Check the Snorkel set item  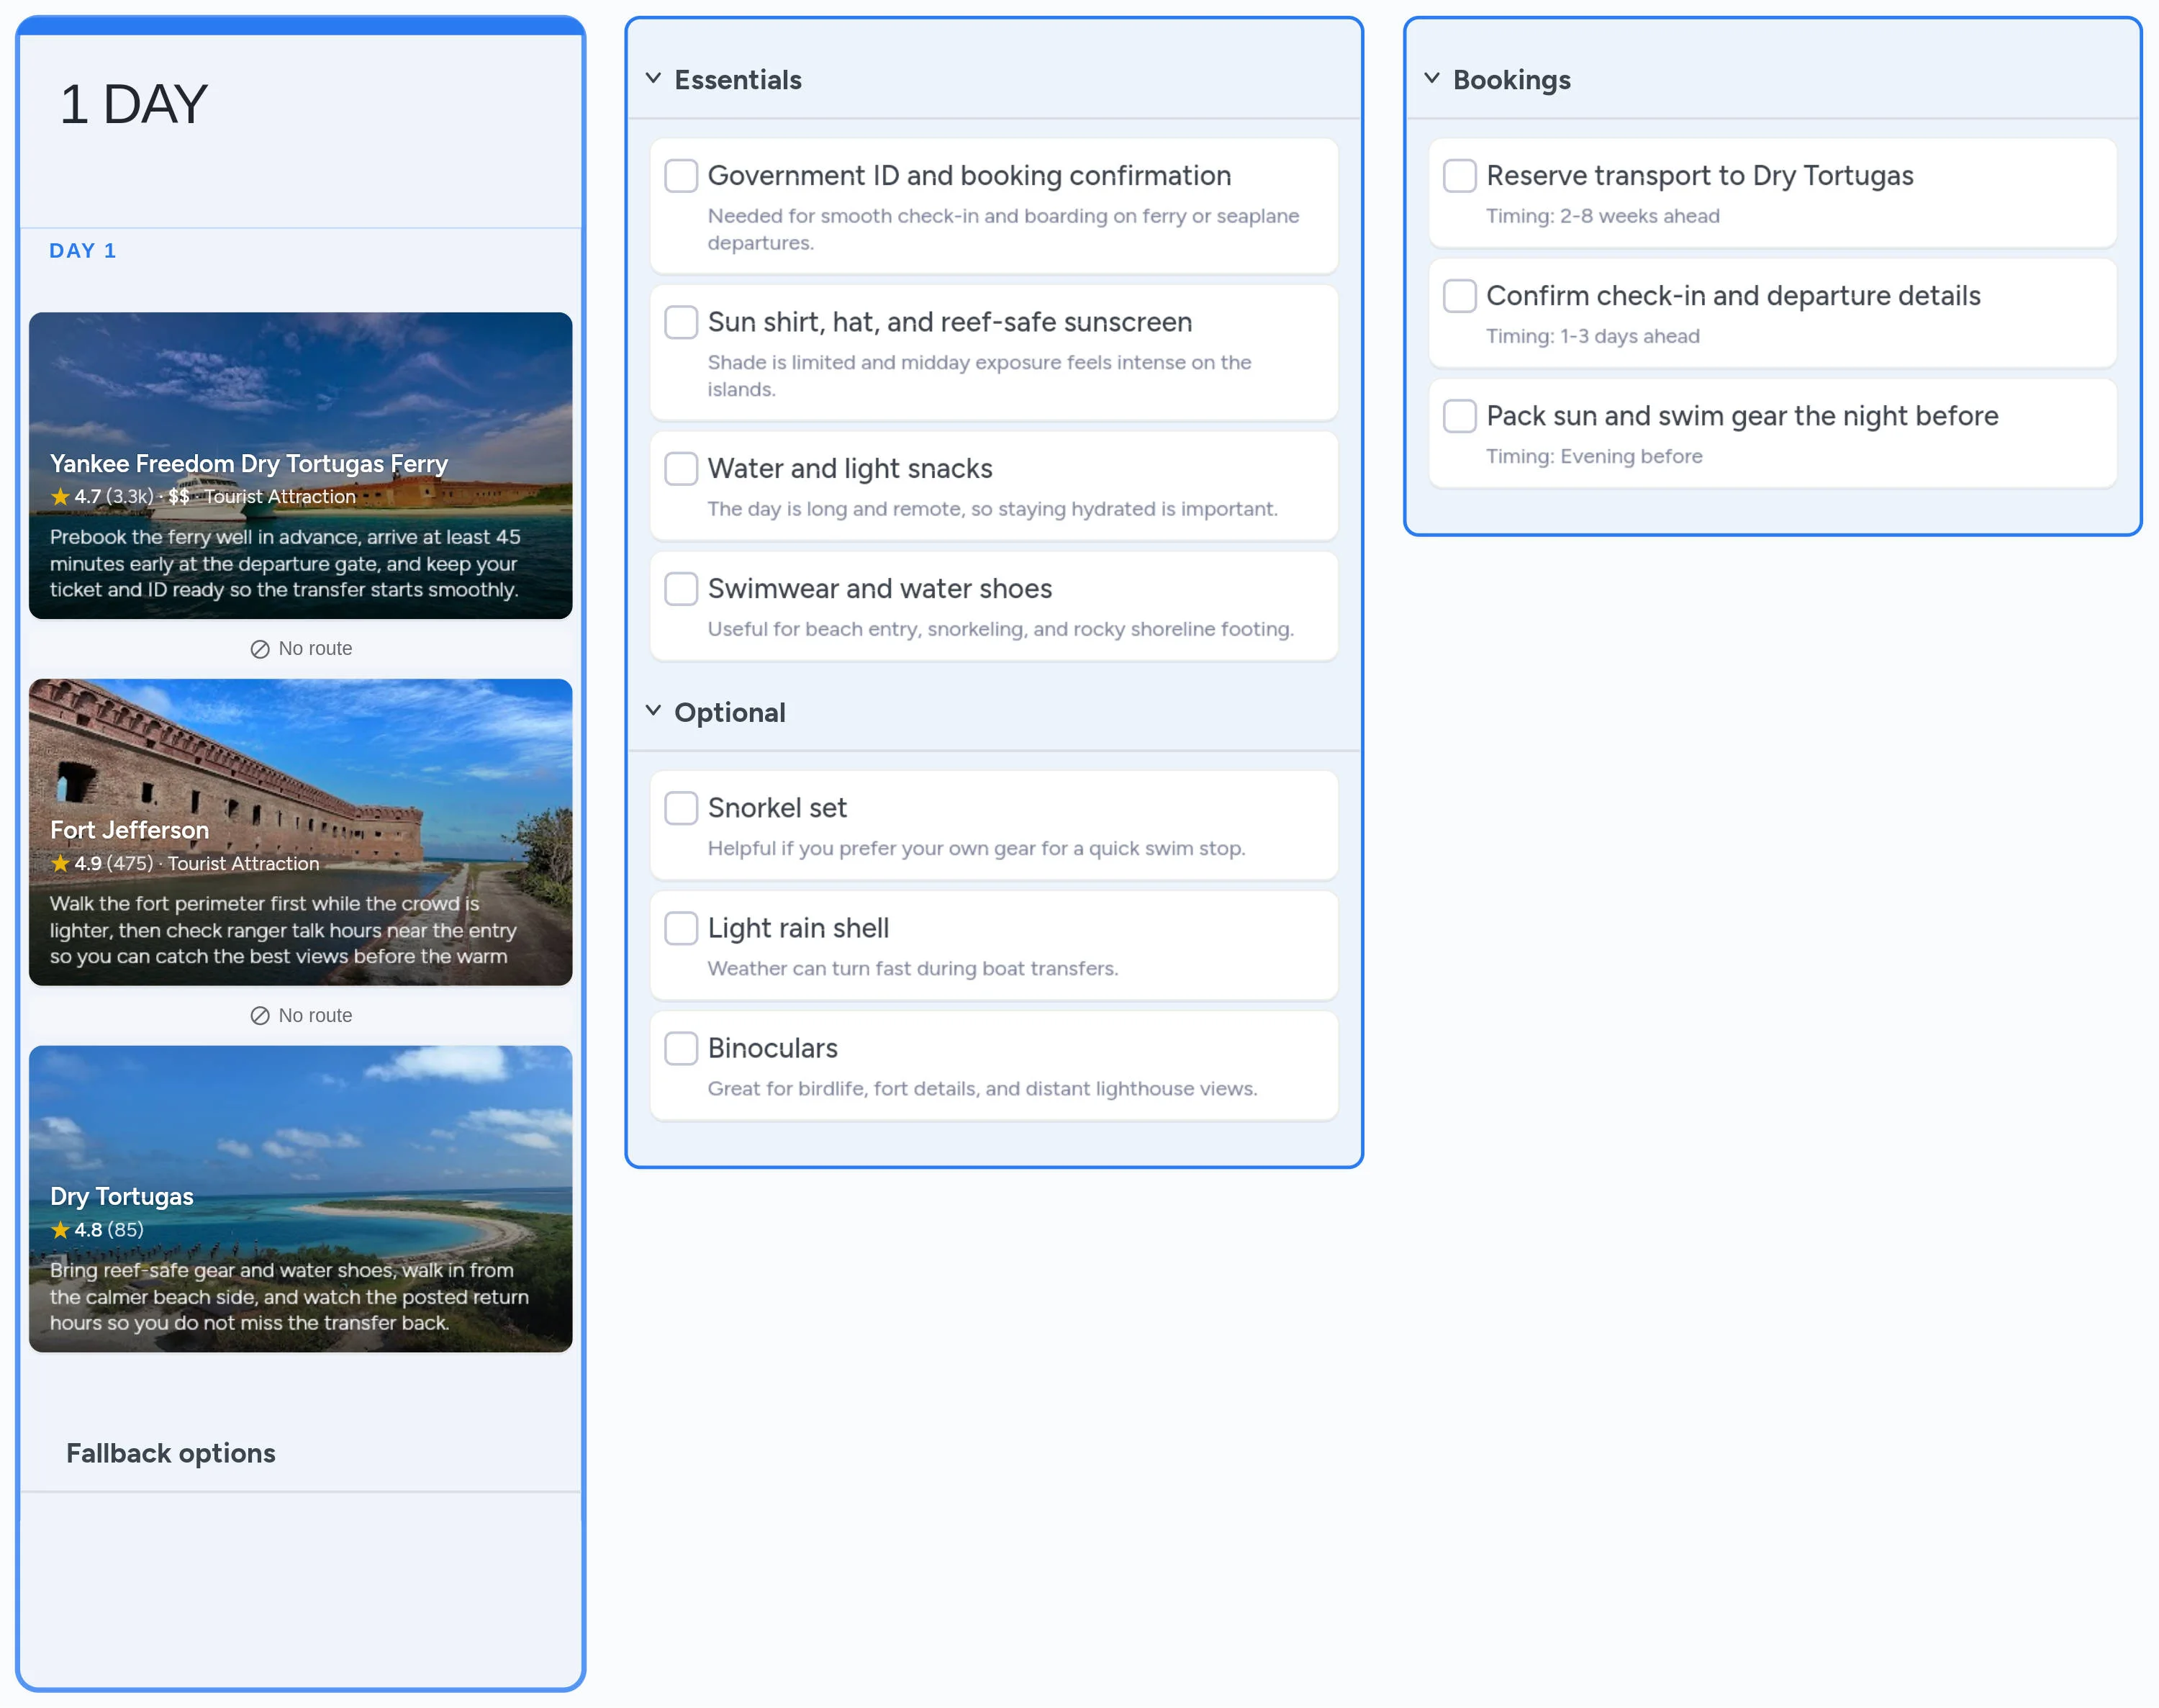click(x=680, y=807)
